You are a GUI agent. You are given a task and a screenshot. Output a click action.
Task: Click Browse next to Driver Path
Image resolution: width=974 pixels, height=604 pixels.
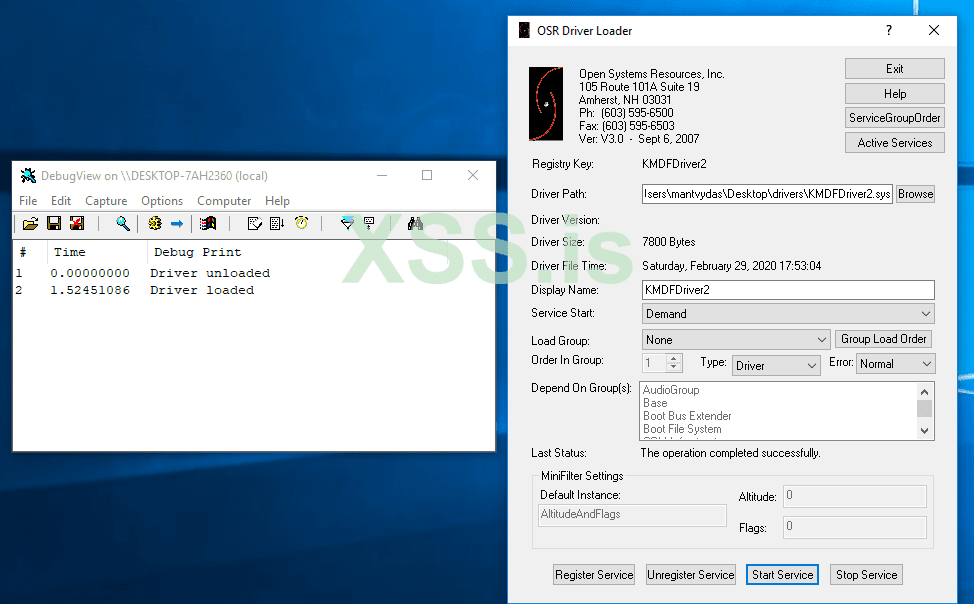[x=915, y=194]
